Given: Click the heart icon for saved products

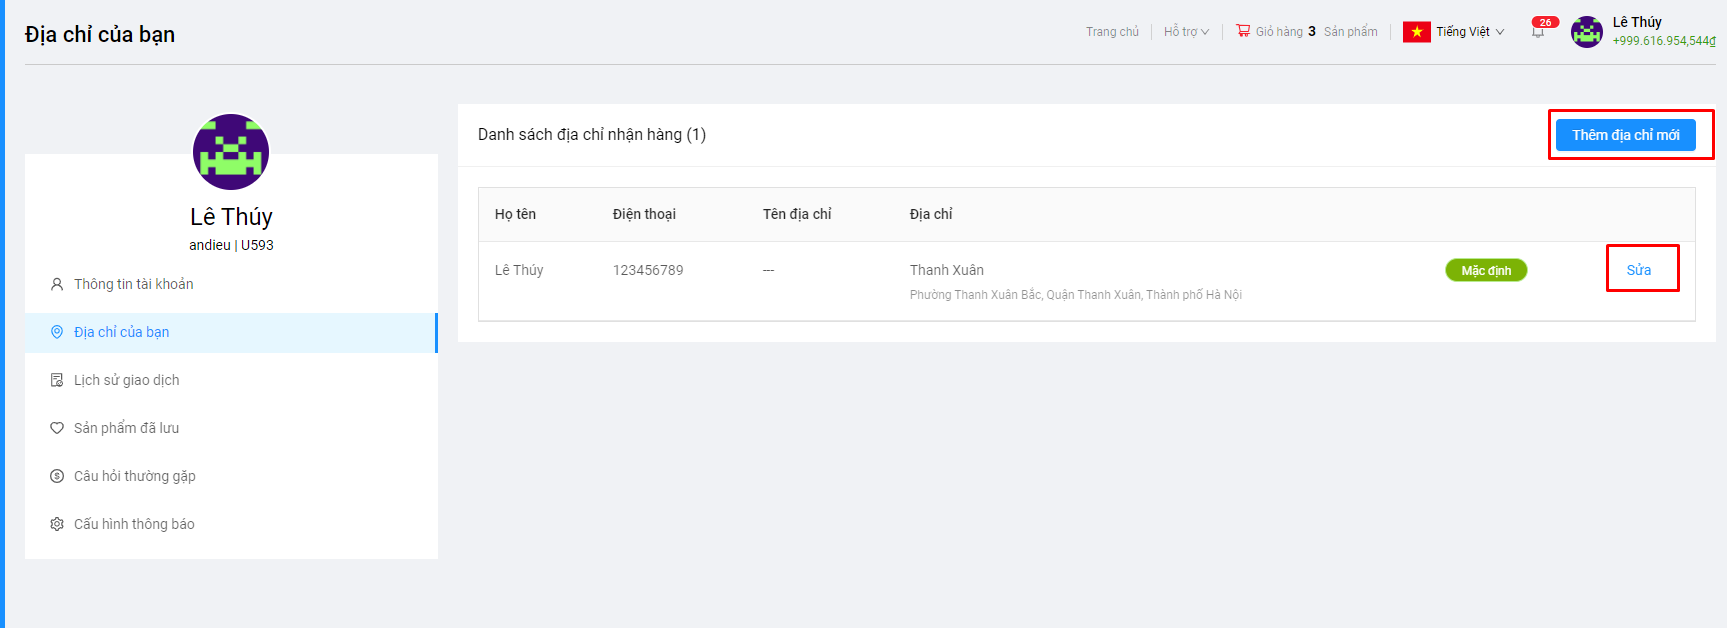Looking at the screenshot, I should pyautogui.click(x=57, y=428).
